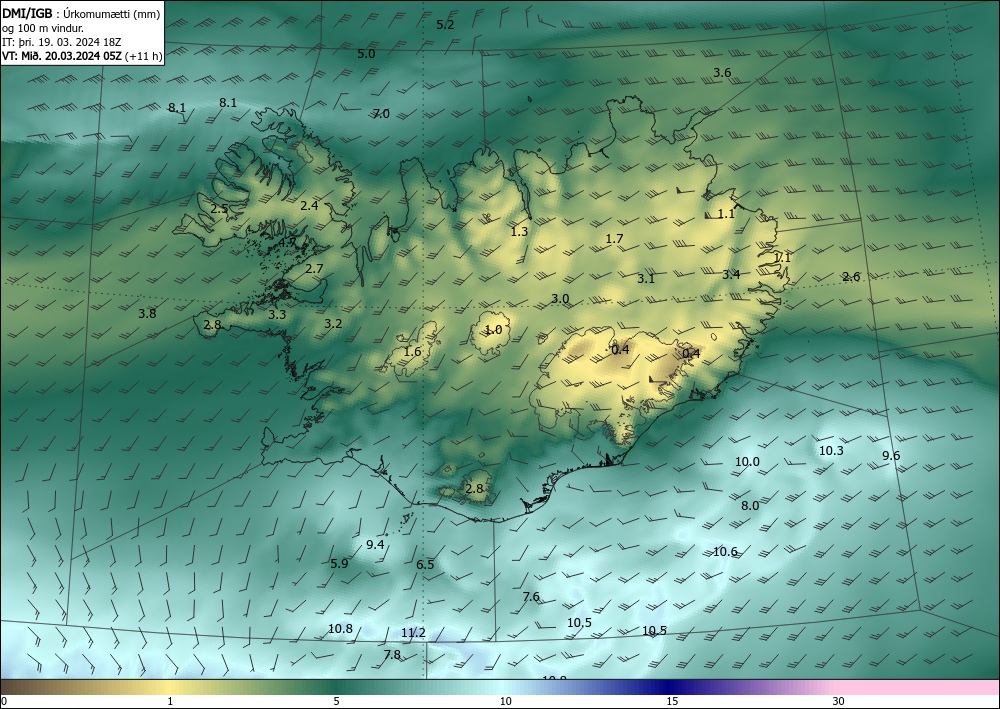Select the 10.8 value label

[340, 629]
